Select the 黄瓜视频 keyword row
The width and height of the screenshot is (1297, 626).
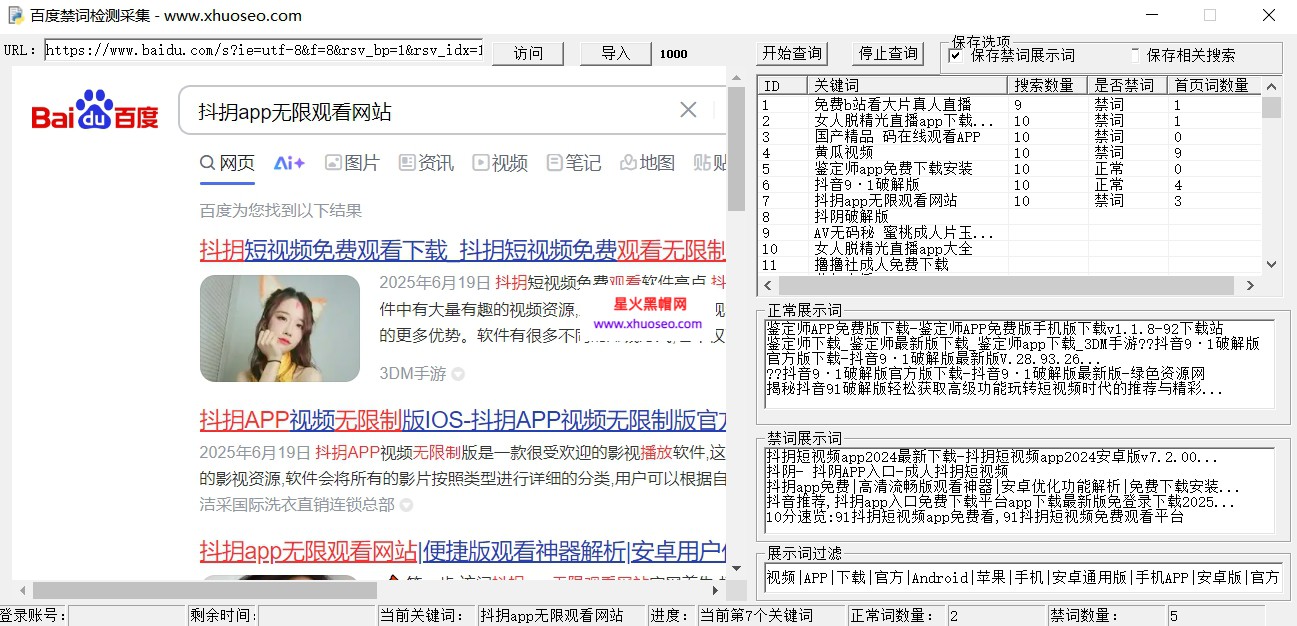tap(1009, 152)
